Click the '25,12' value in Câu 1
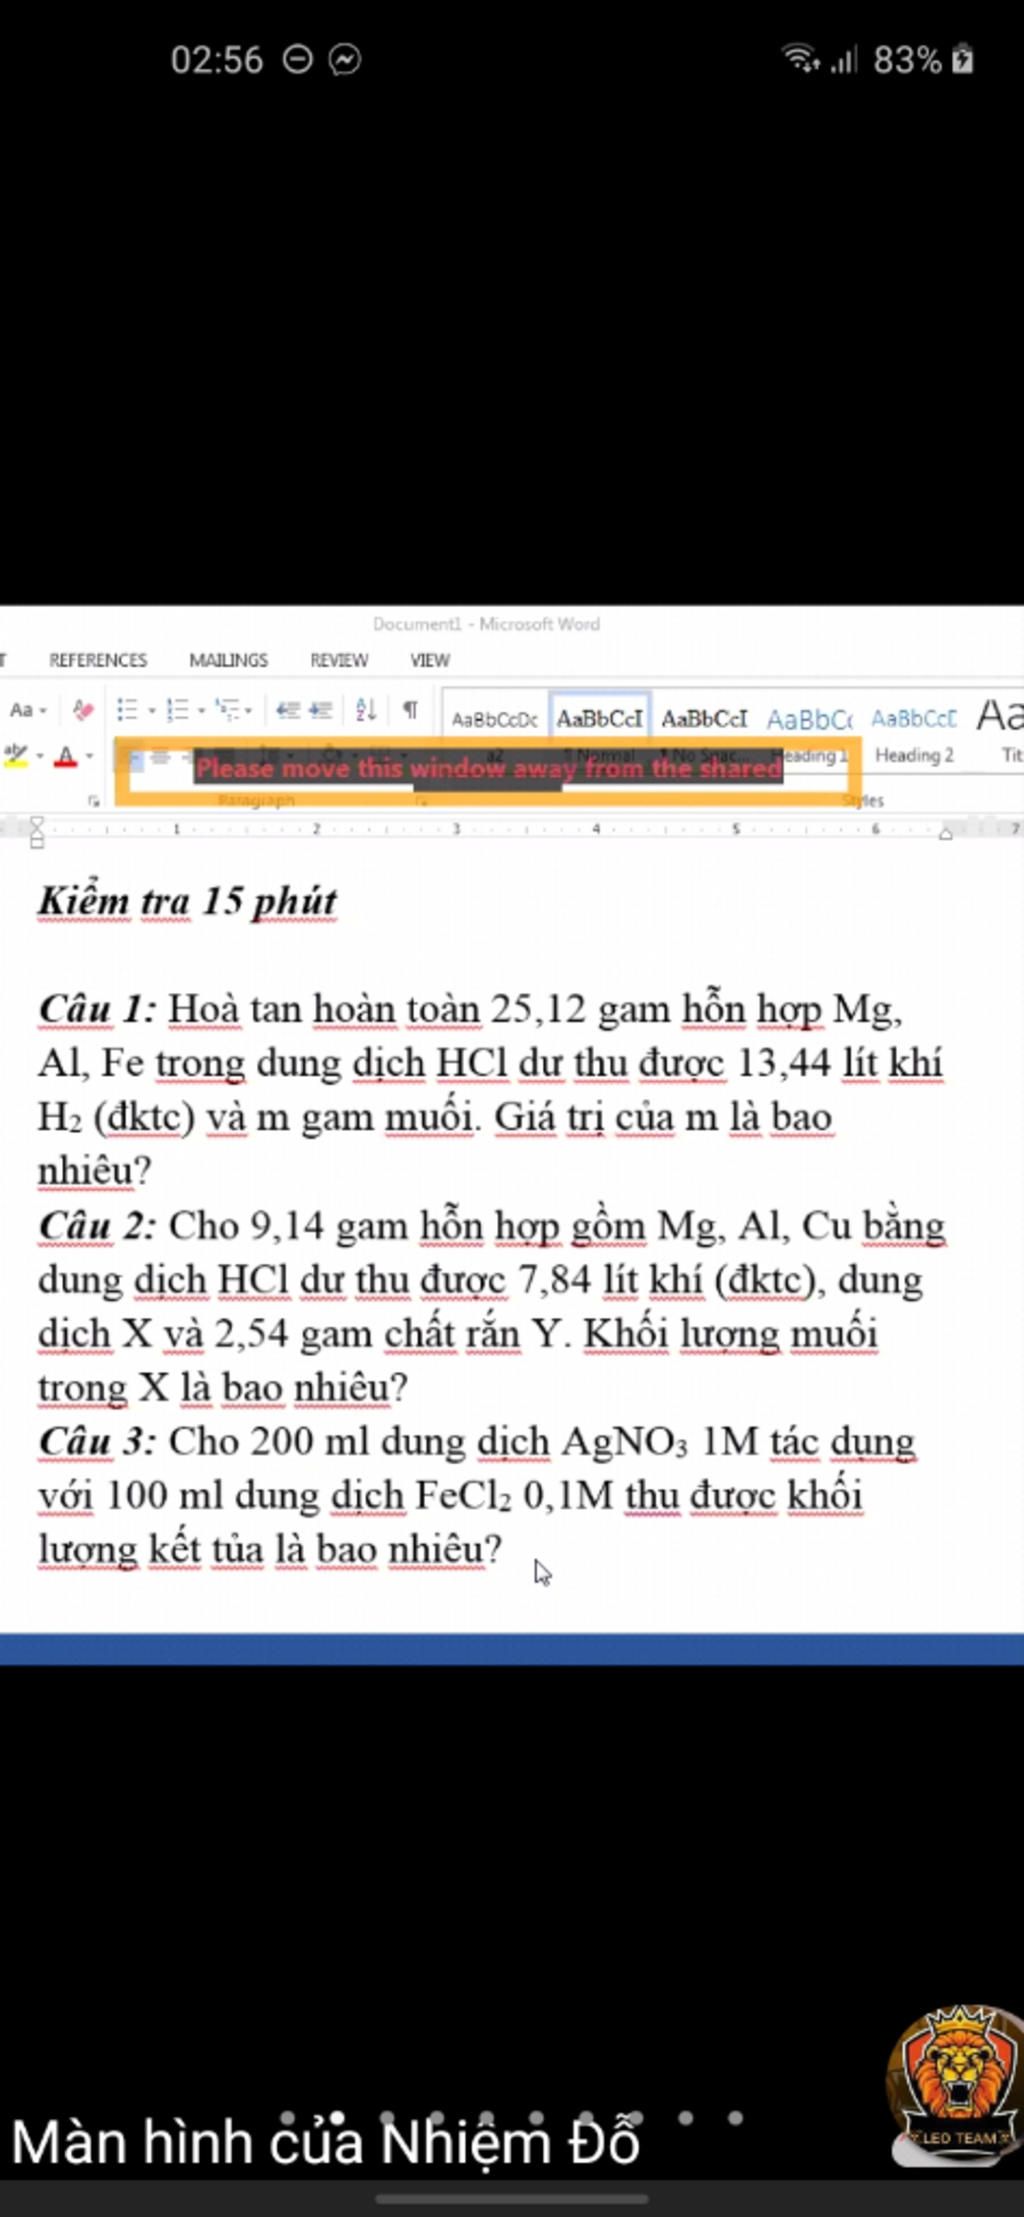Viewport: 1024px width, 2217px height. point(538,1010)
